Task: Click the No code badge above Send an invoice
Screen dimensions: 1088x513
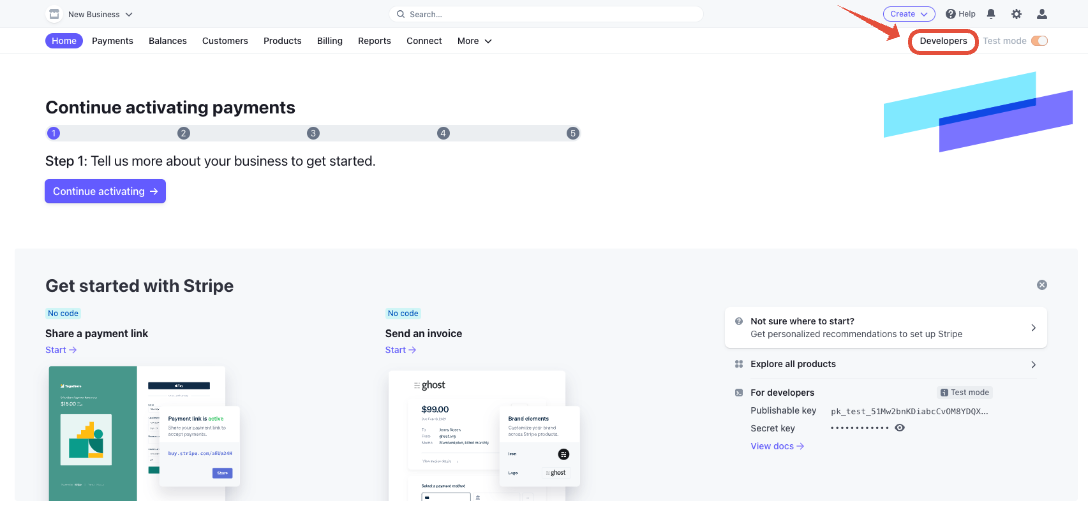Action: point(402,313)
